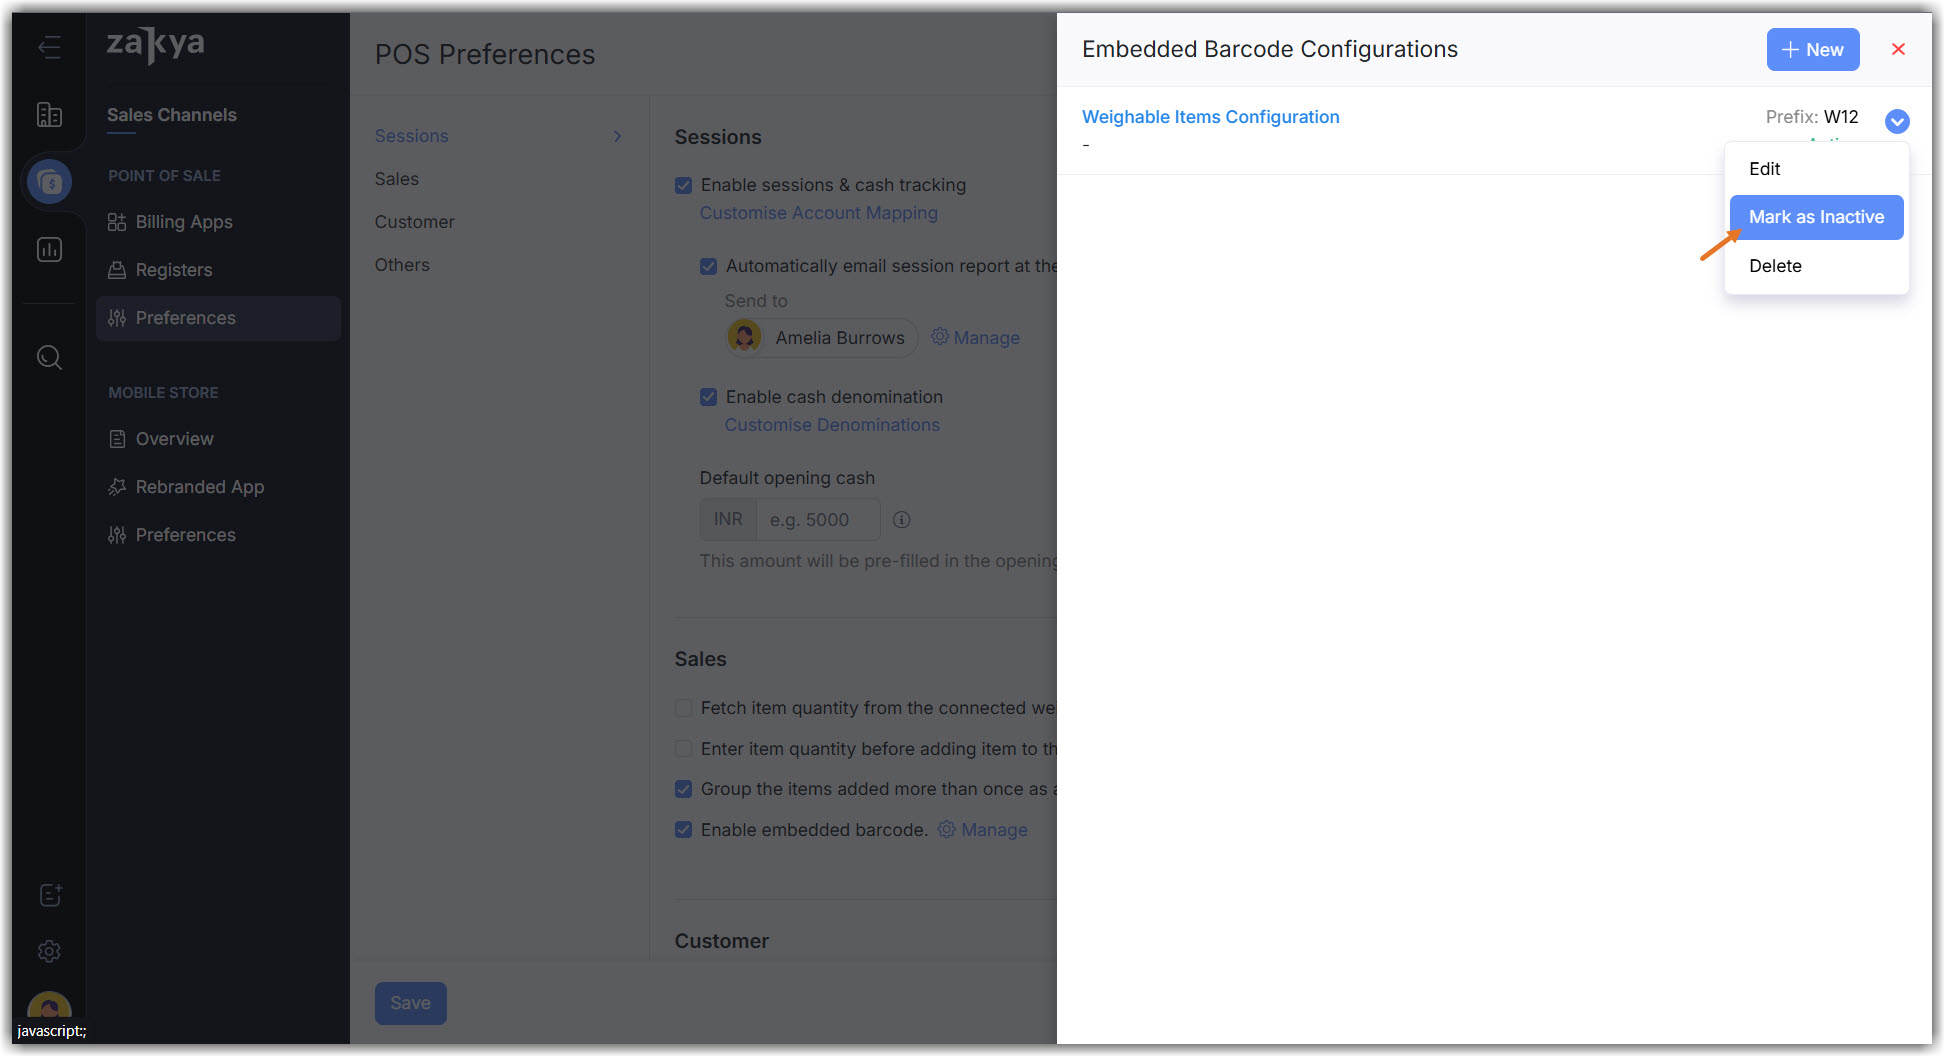Expand the Sessions section chevron

[x=618, y=136]
